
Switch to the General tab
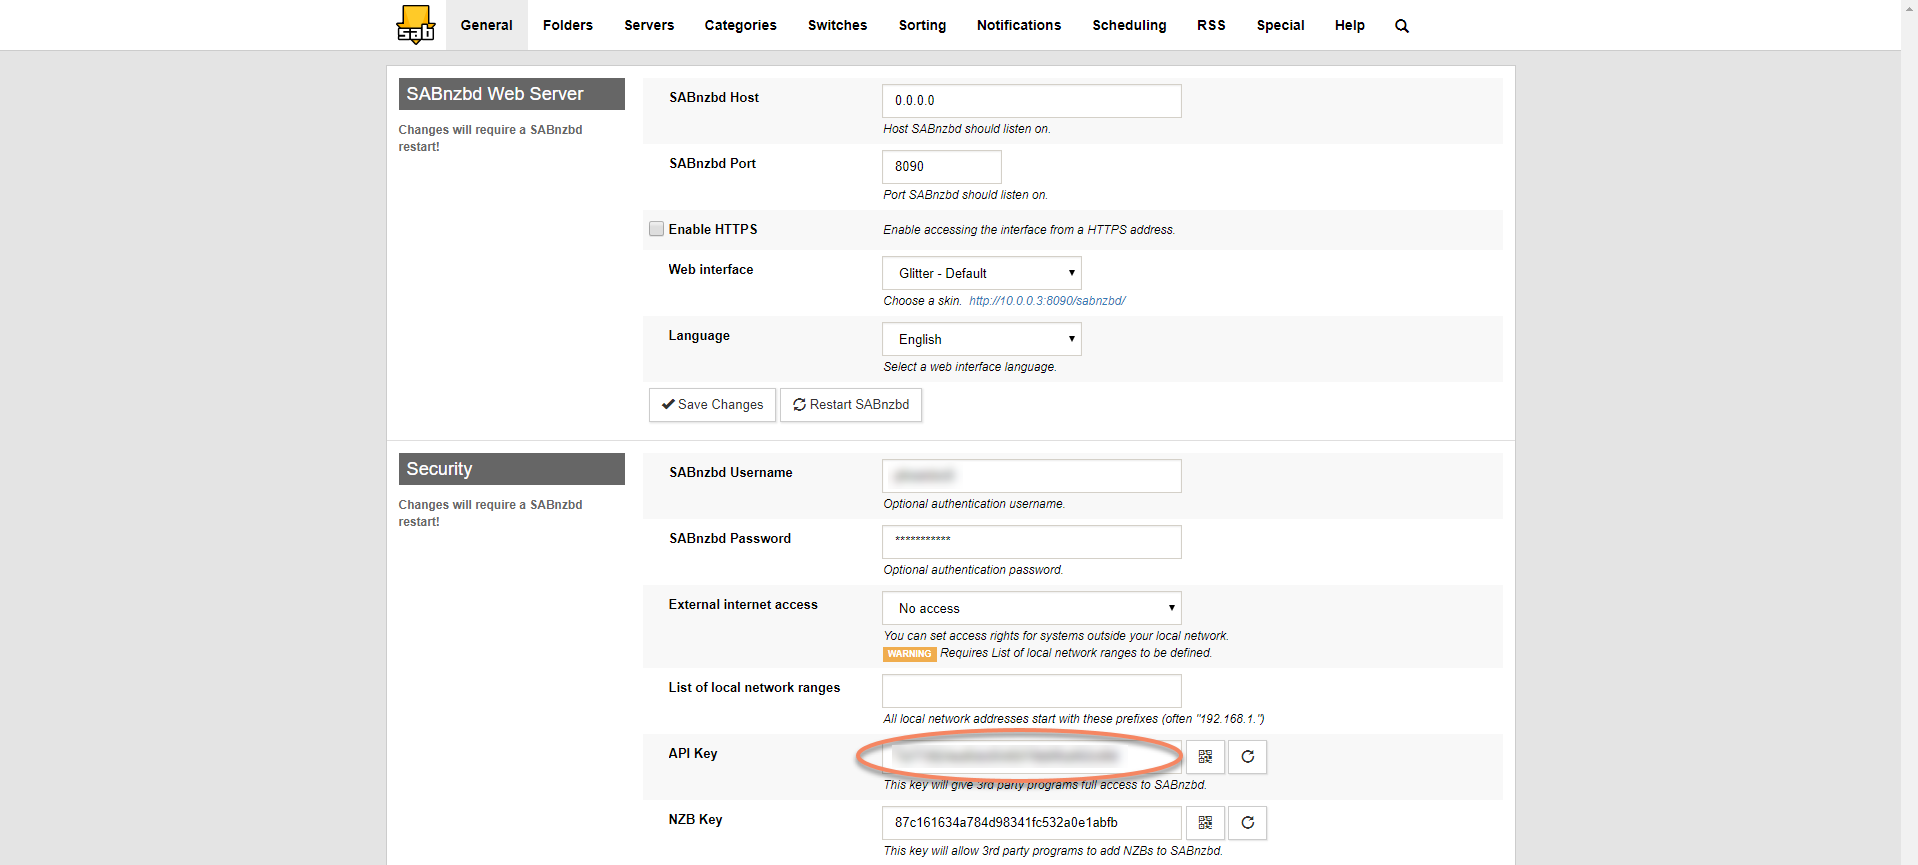[487, 25]
